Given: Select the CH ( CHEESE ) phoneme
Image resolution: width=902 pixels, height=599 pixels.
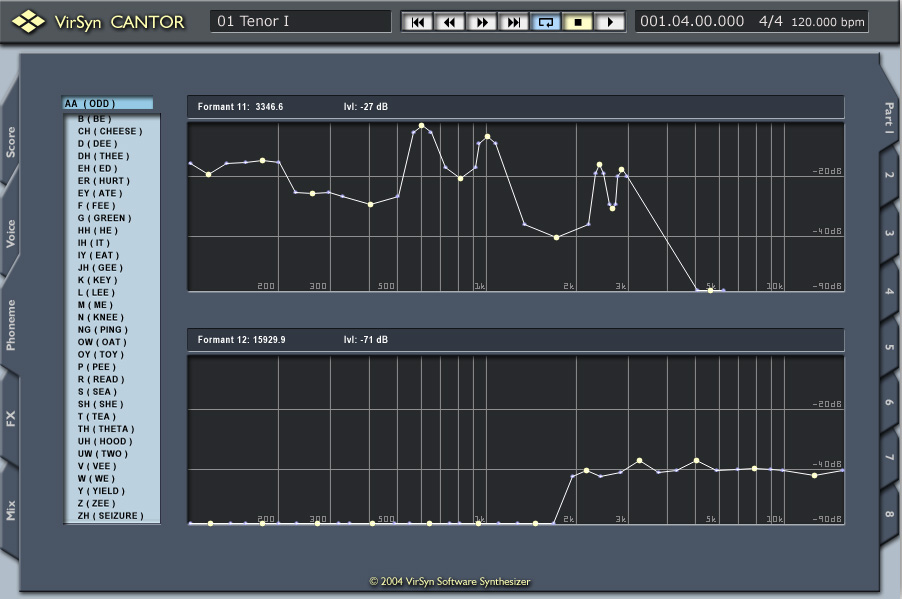Looking at the screenshot, I should click(x=112, y=131).
